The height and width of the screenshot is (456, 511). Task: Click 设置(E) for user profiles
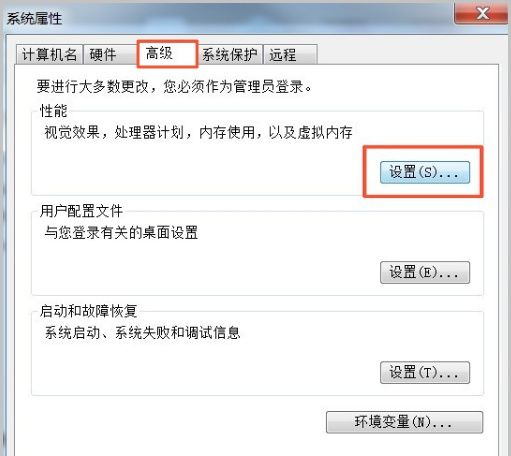pos(425,272)
